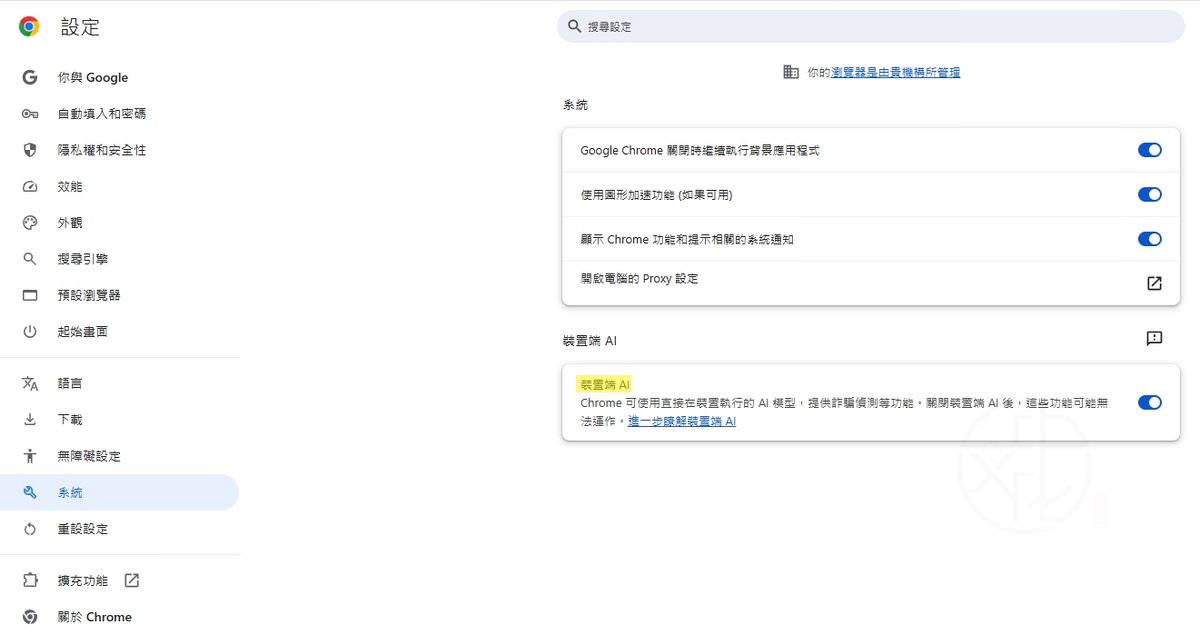Click the 開啟電腦的 Proxy 設定 row

tap(871, 283)
